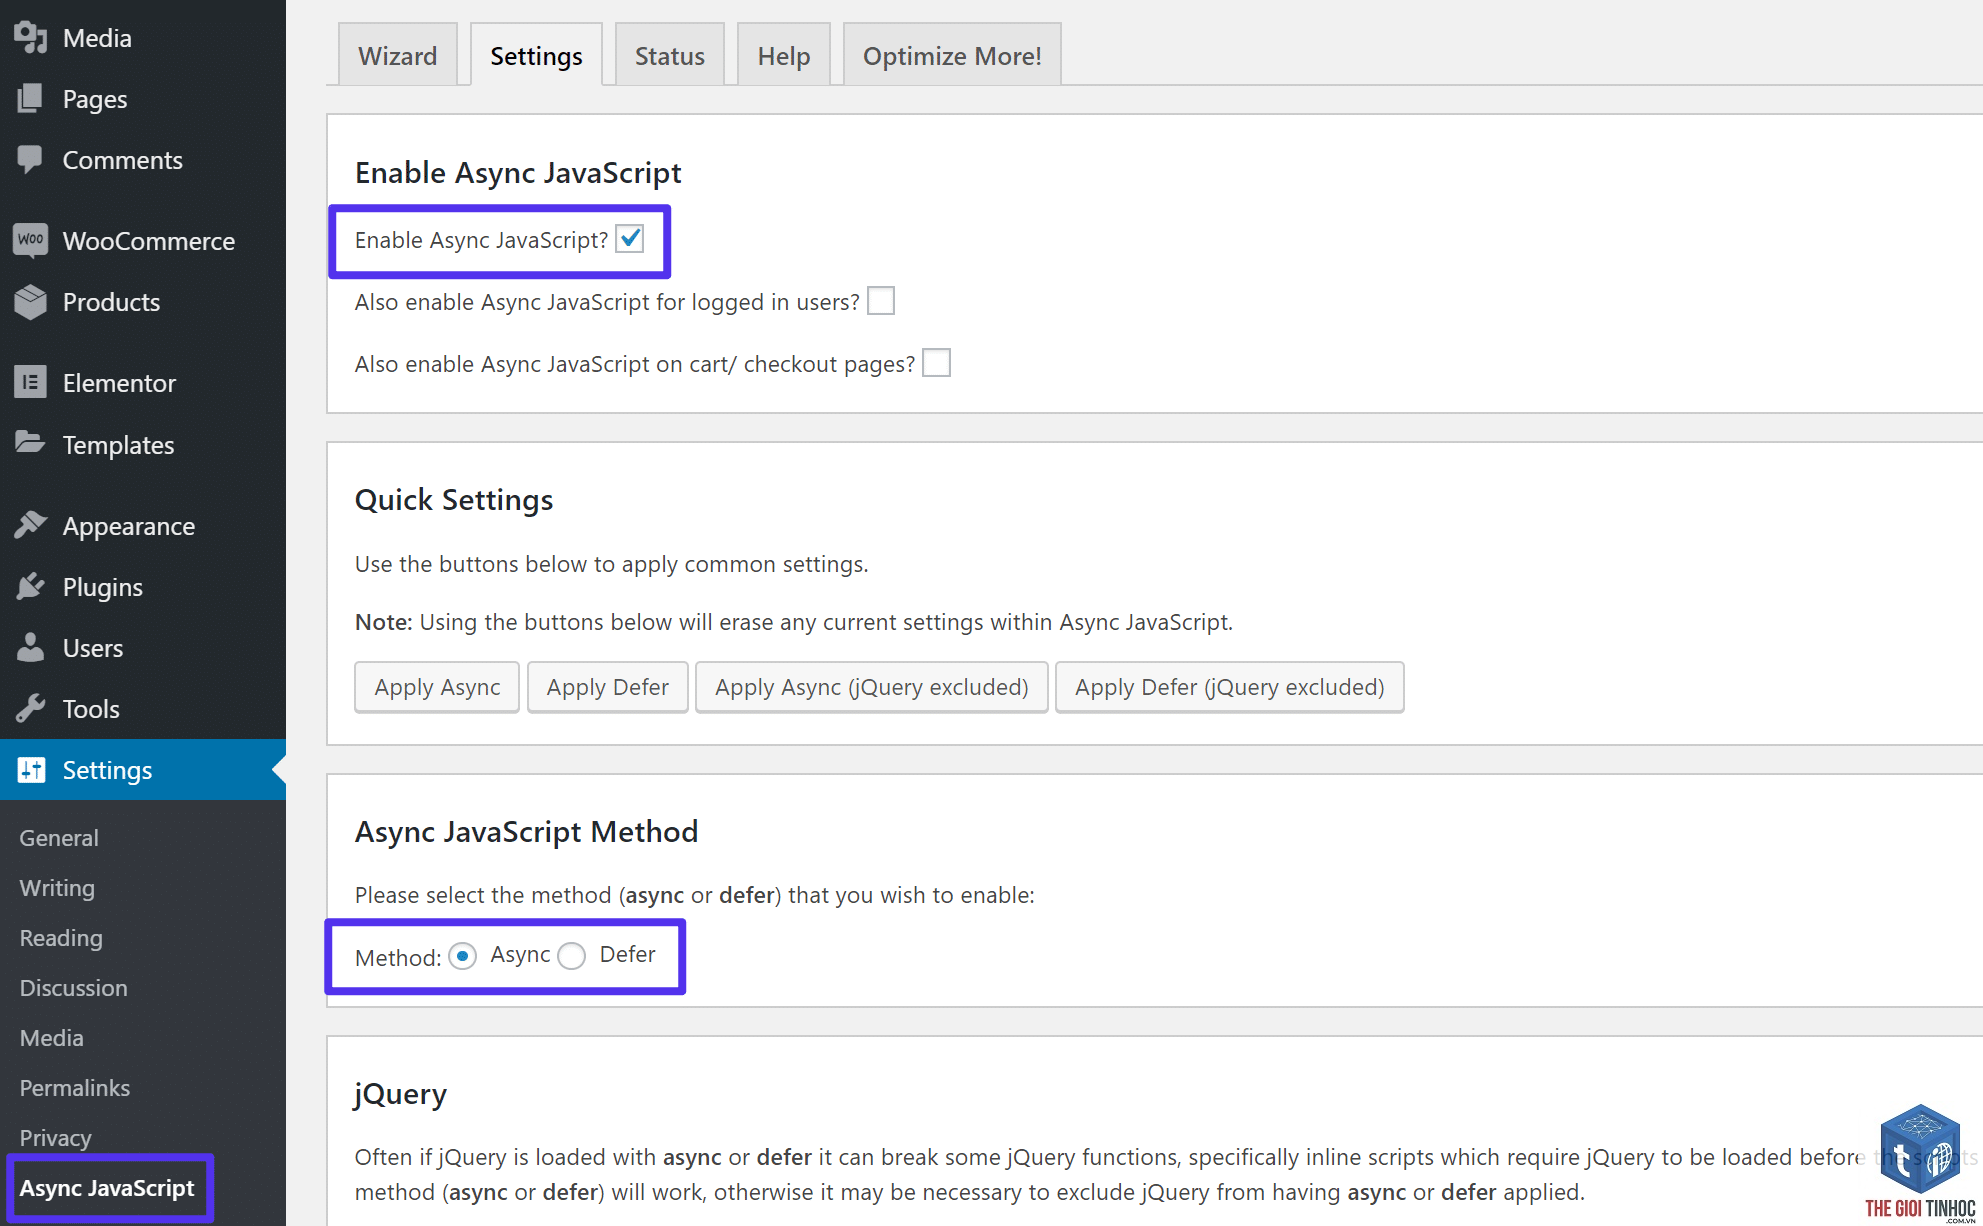Go to Writing settings submenu
Viewport: 1983px width, 1226px height.
(x=57, y=888)
